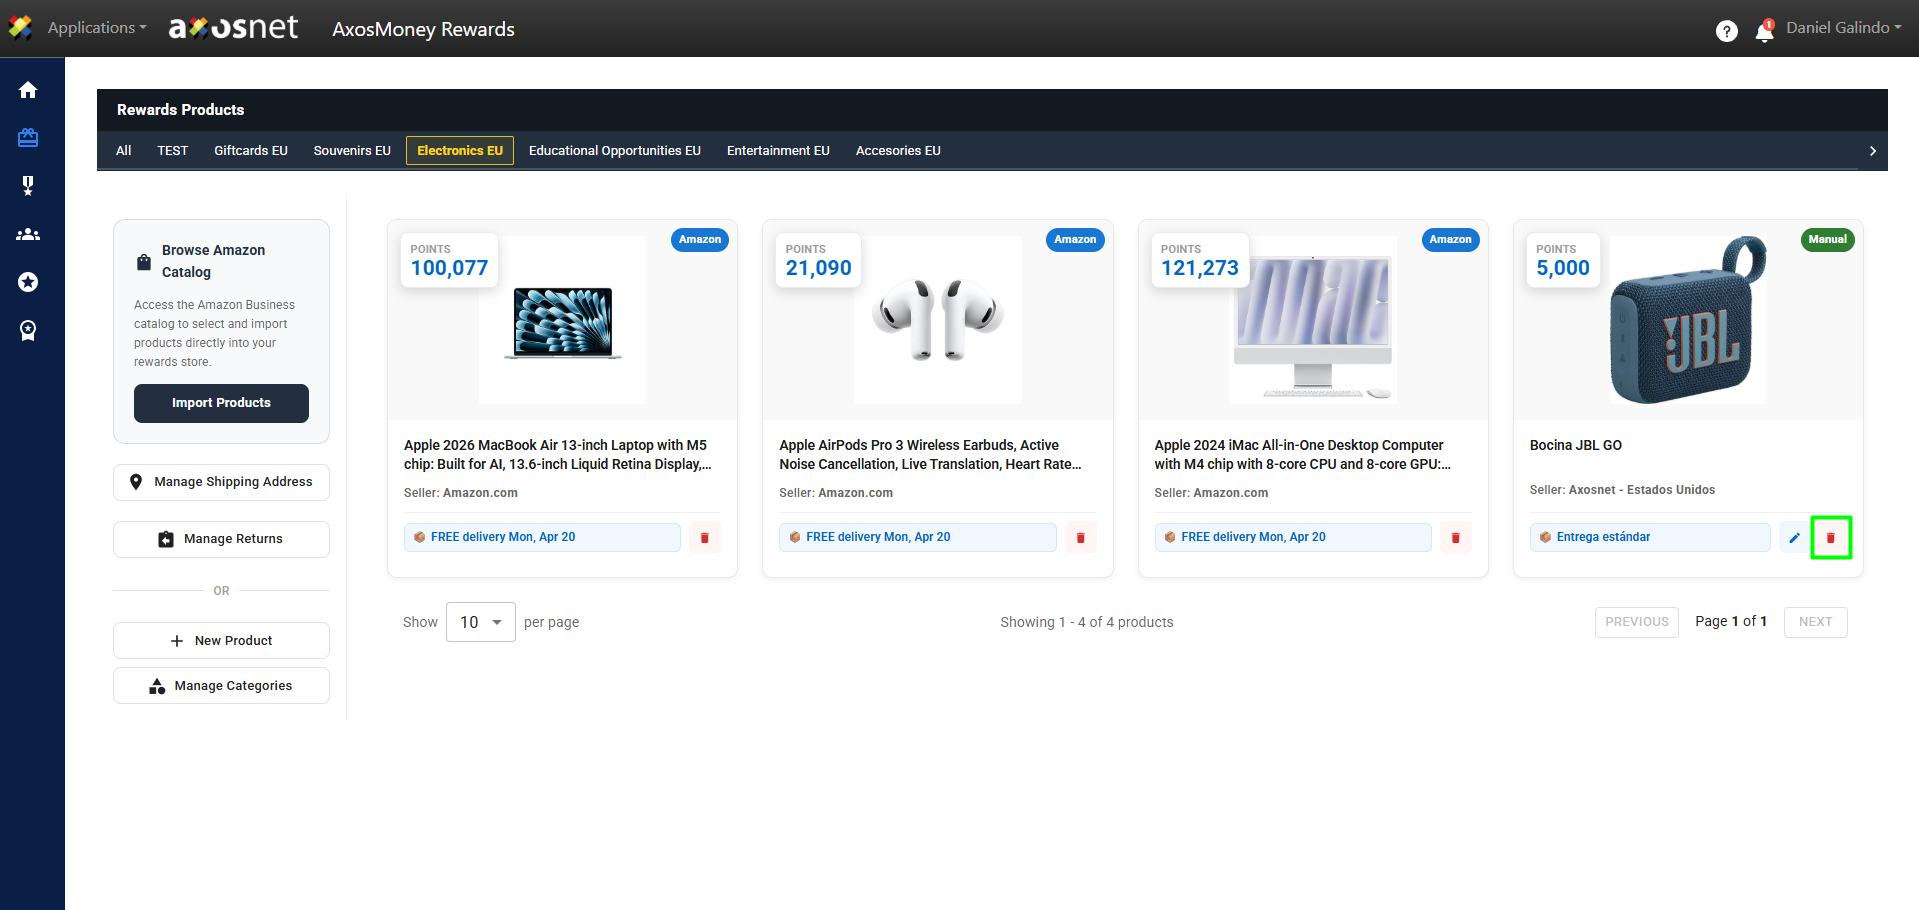Click the New Product button
1919x910 pixels.
click(x=221, y=641)
